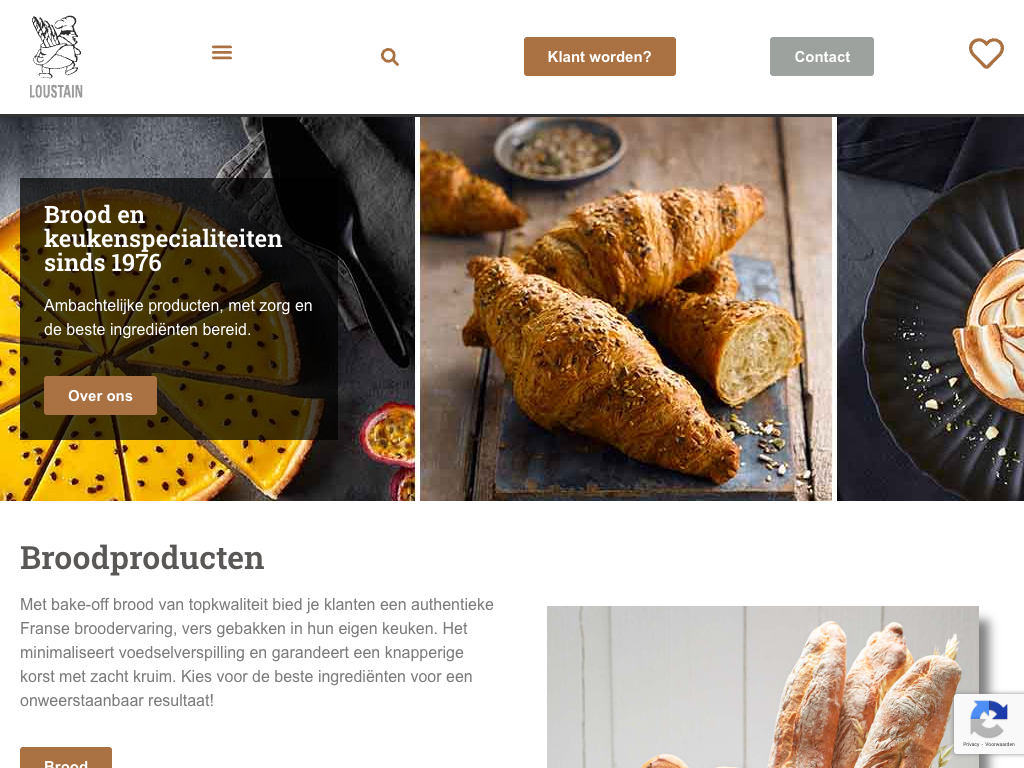Click the Ambachtelijke producten hero subtitle
1024x768 pixels.
point(178,317)
